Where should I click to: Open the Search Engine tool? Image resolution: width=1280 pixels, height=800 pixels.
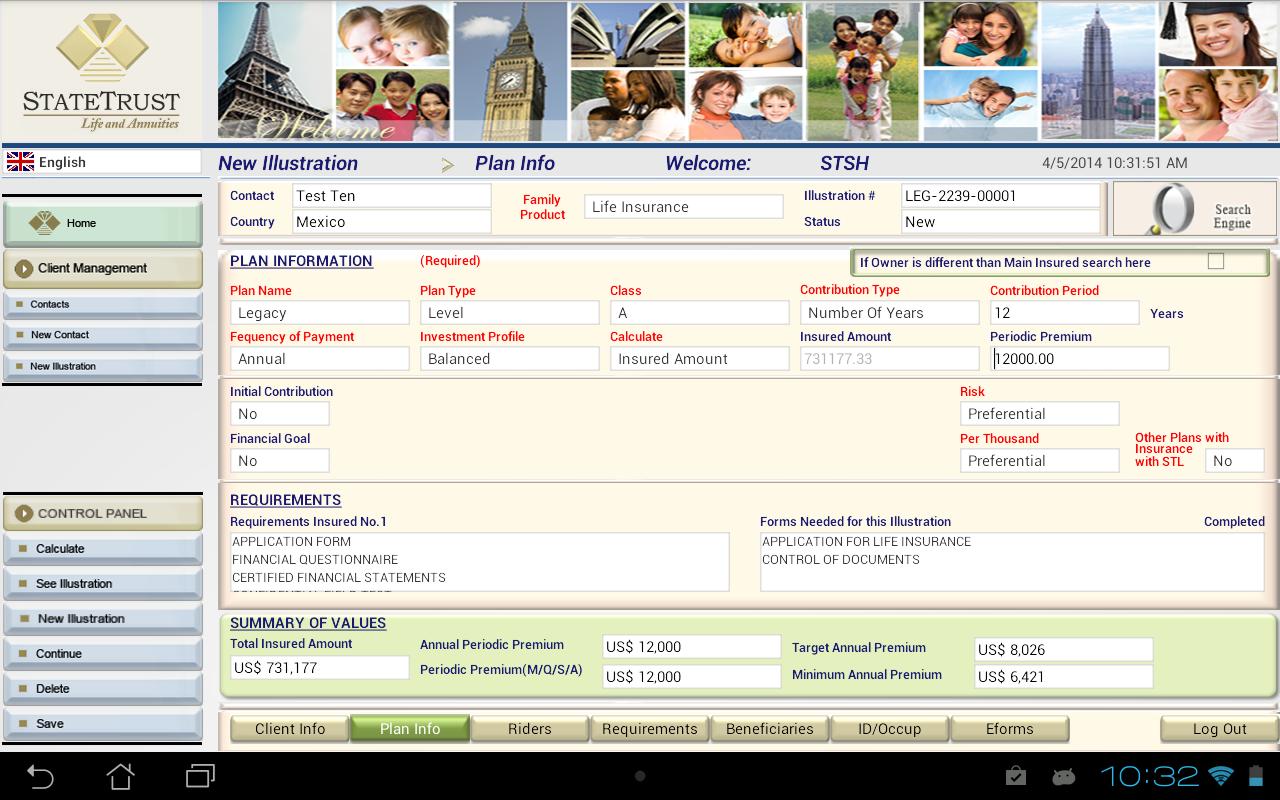[x=1193, y=208]
